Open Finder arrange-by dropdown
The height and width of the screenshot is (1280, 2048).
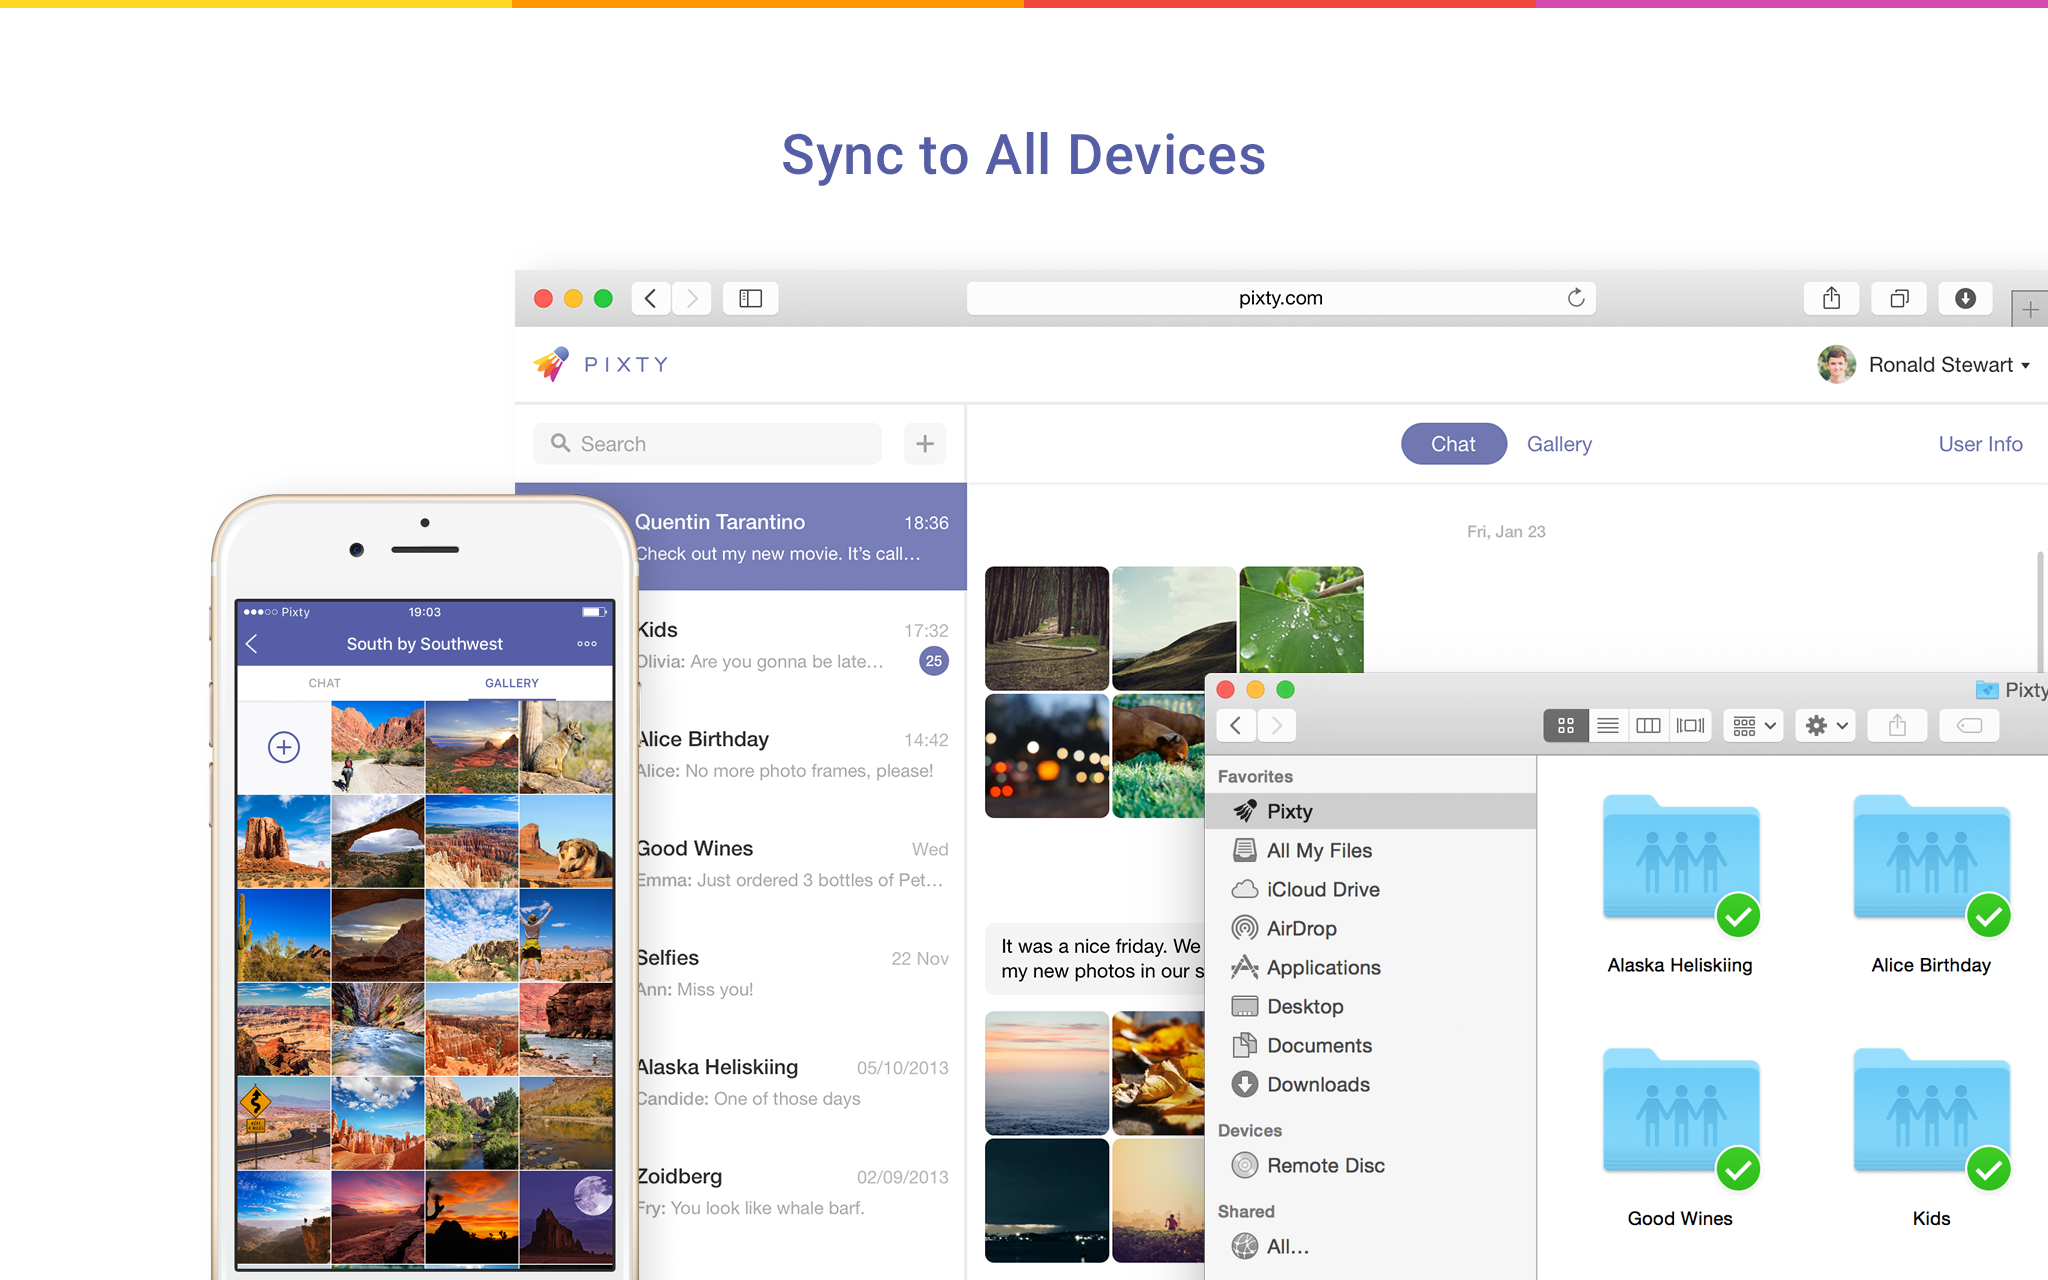pyautogui.click(x=1754, y=725)
